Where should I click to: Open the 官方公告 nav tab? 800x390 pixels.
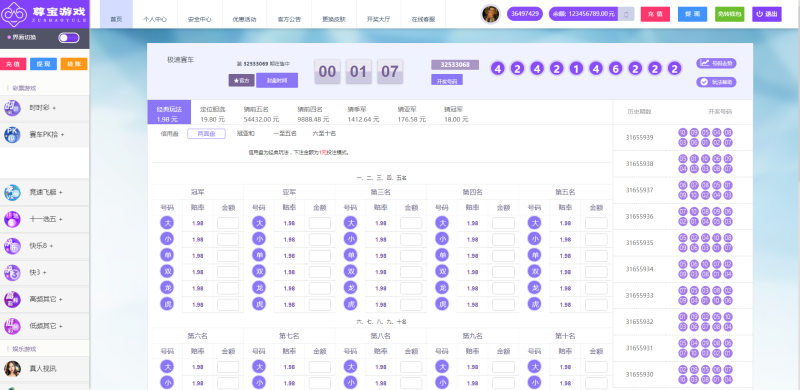point(289,14)
